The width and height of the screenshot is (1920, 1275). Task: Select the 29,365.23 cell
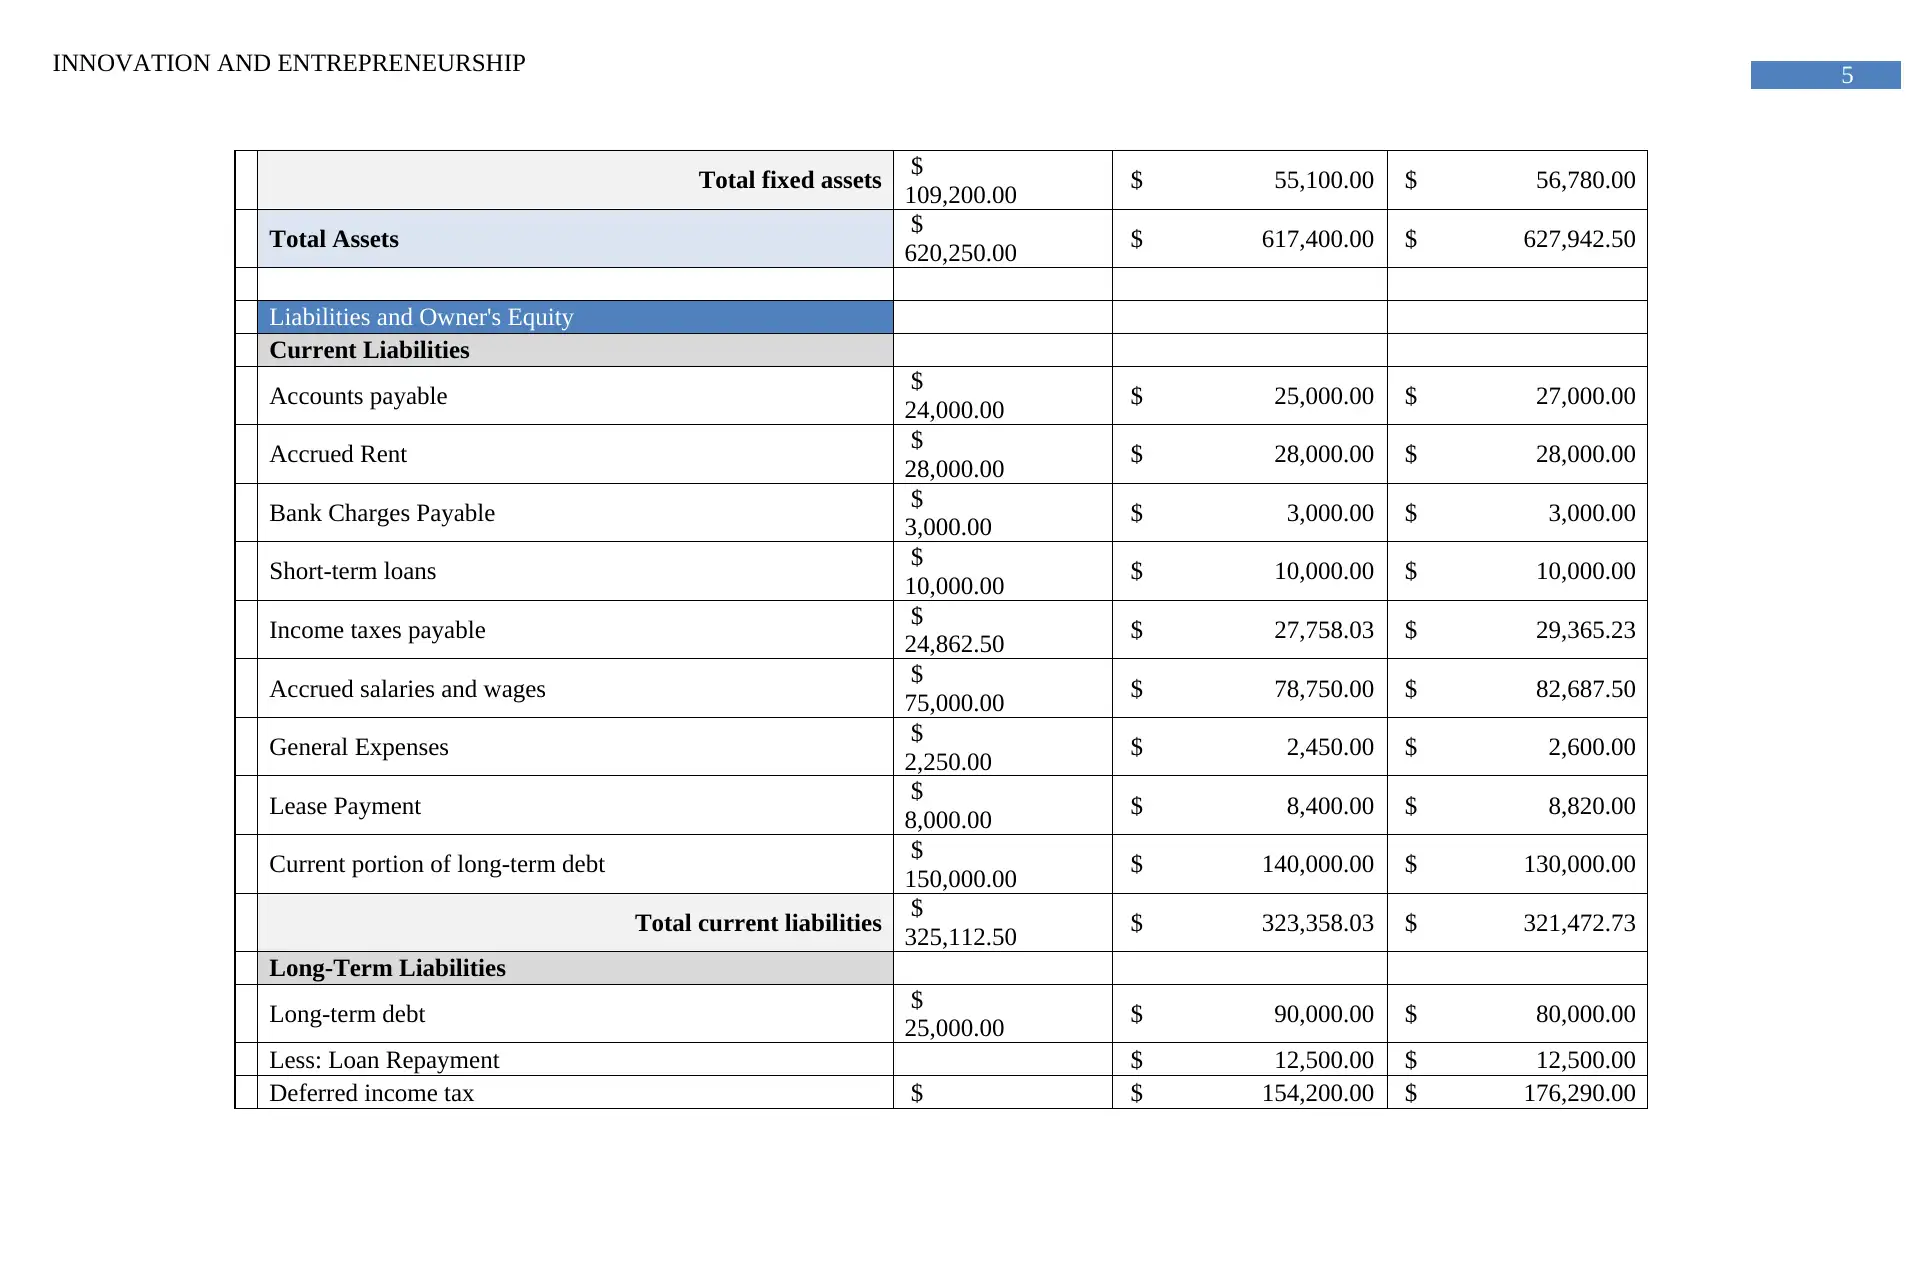tap(1517, 630)
